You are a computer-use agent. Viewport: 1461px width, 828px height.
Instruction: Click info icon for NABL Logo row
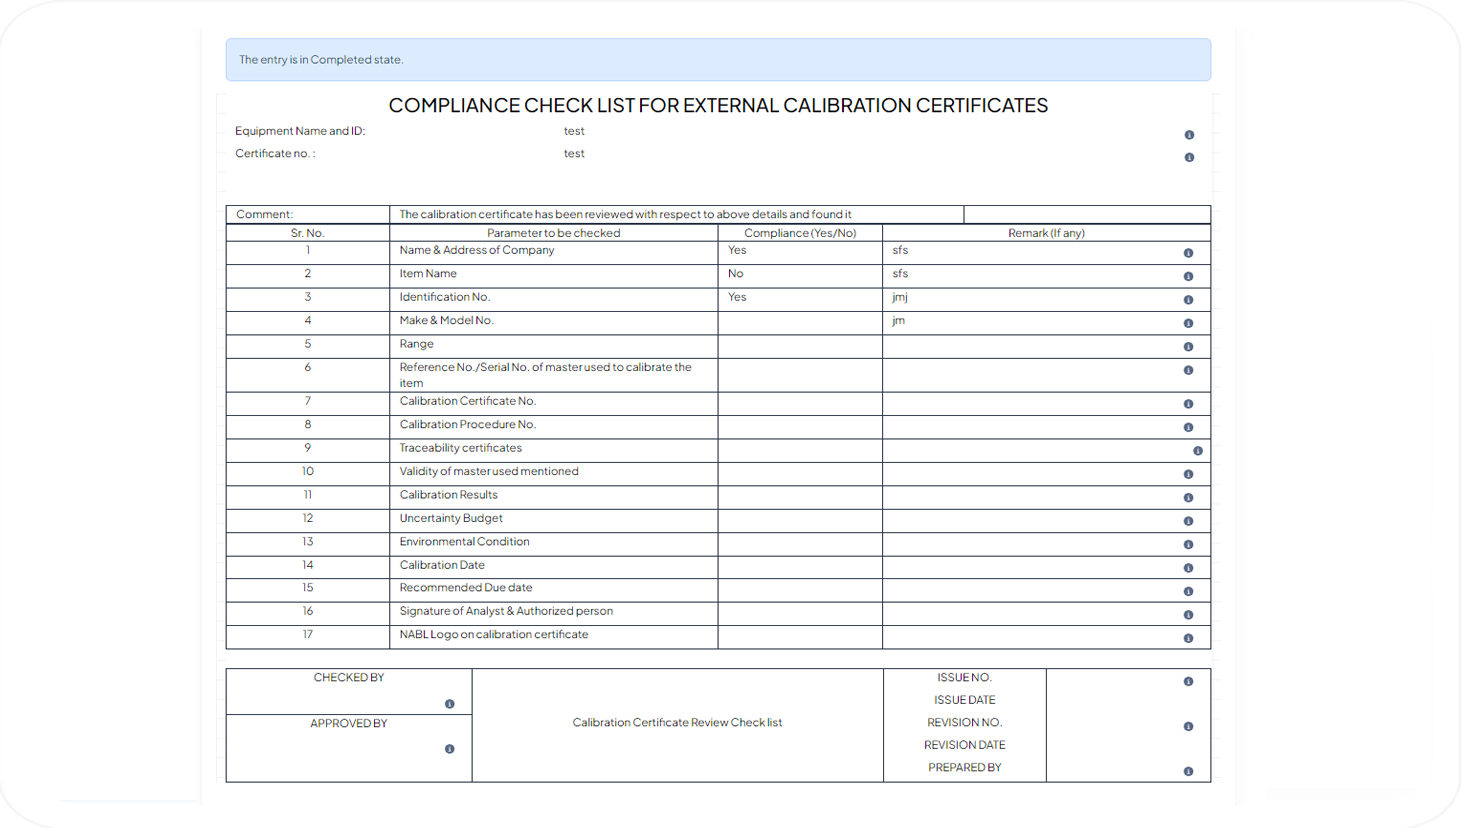[1188, 638]
